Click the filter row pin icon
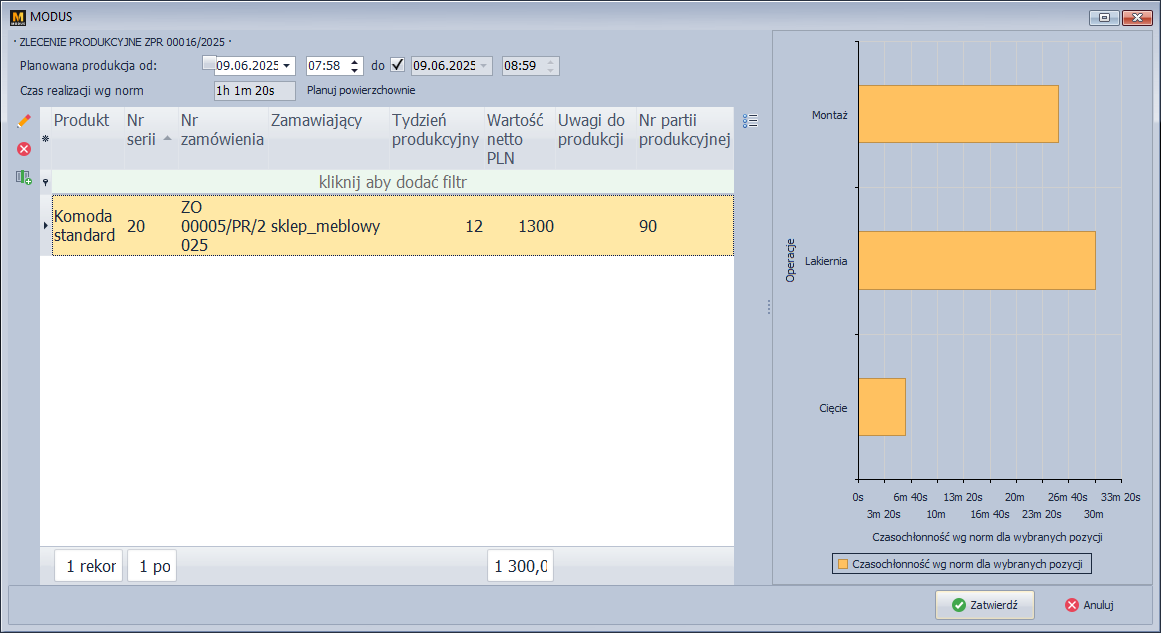 coord(45,182)
